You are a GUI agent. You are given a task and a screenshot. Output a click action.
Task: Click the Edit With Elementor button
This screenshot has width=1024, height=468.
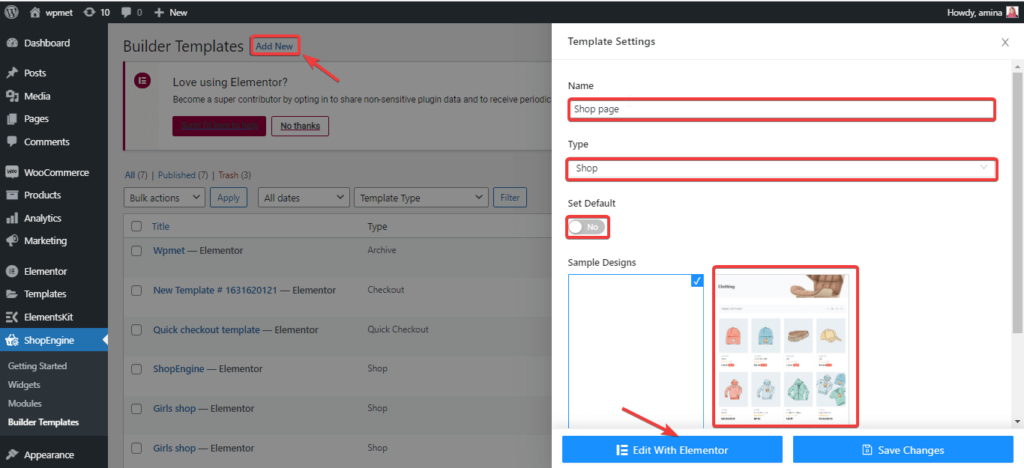(x=672, y=450)
